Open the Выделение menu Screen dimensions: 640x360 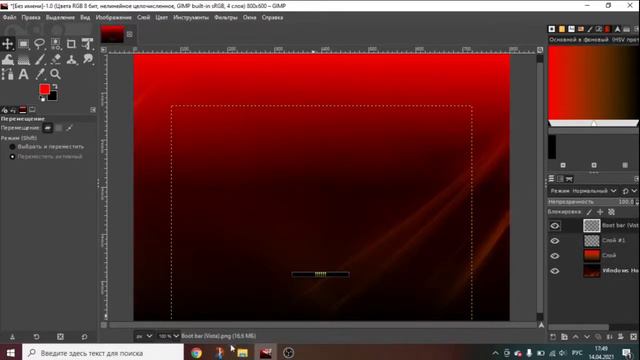(60, 18)
